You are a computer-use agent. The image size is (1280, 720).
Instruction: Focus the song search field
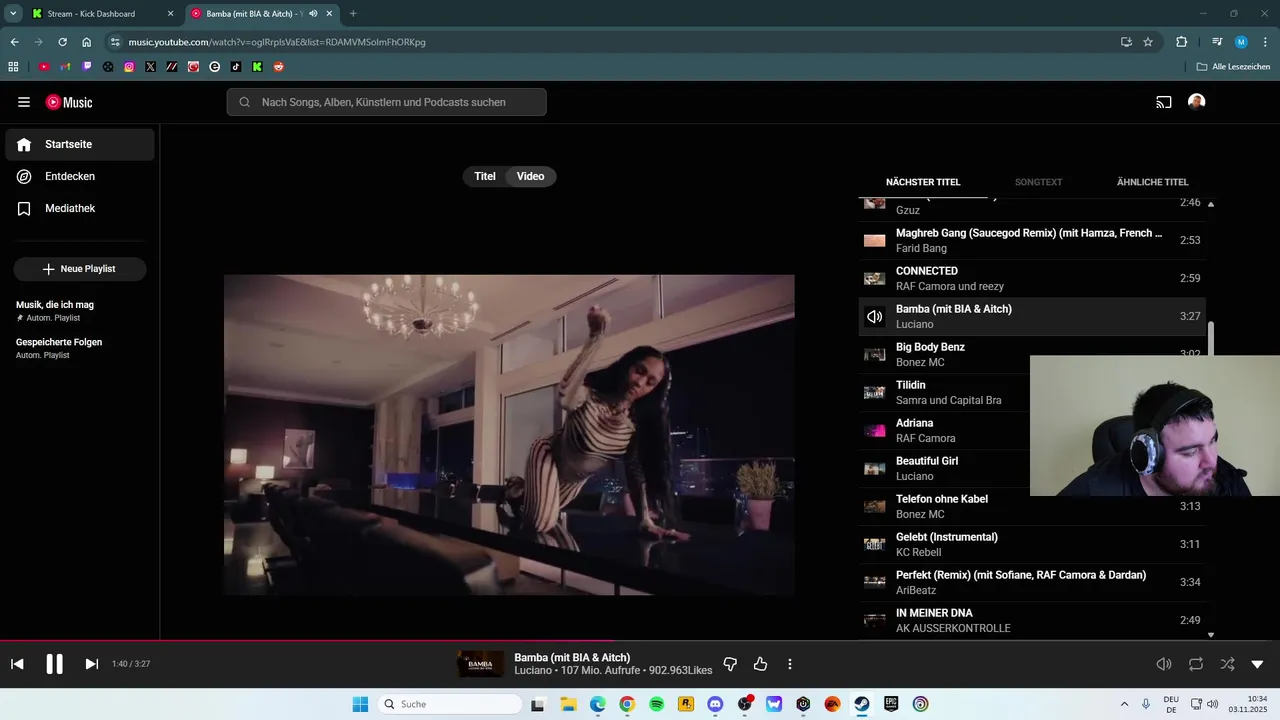point(386,102)
